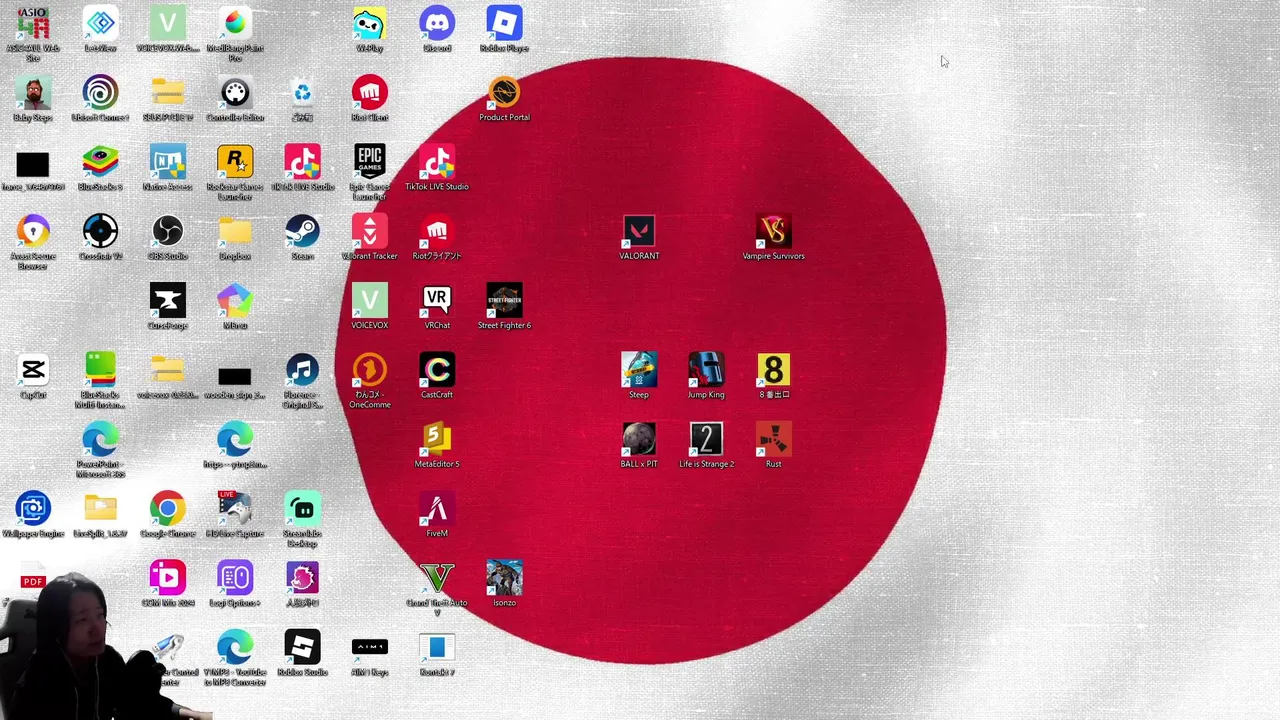The width and height of the screenshot is (1280, 720).
Task: Launch VRChat
Action: pos(437,301)
